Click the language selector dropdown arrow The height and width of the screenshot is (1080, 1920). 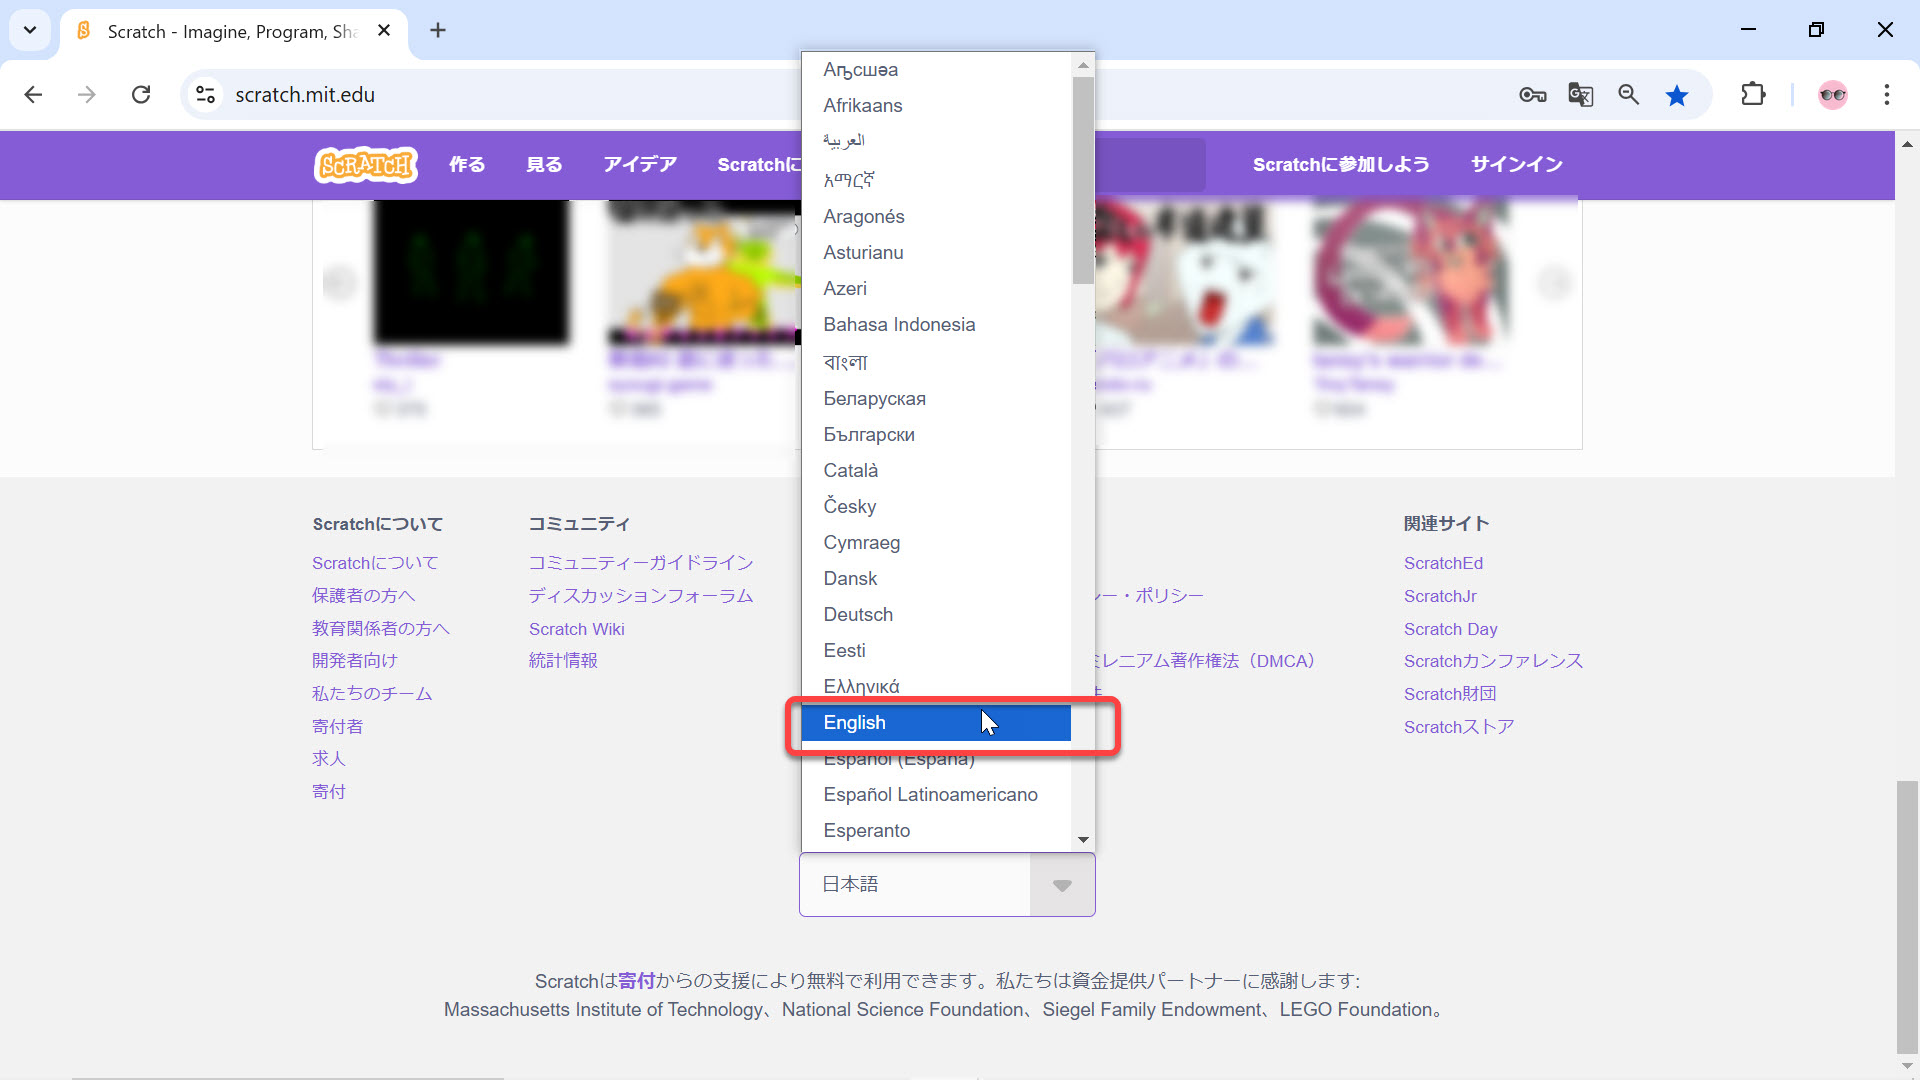click(1062, 885)
